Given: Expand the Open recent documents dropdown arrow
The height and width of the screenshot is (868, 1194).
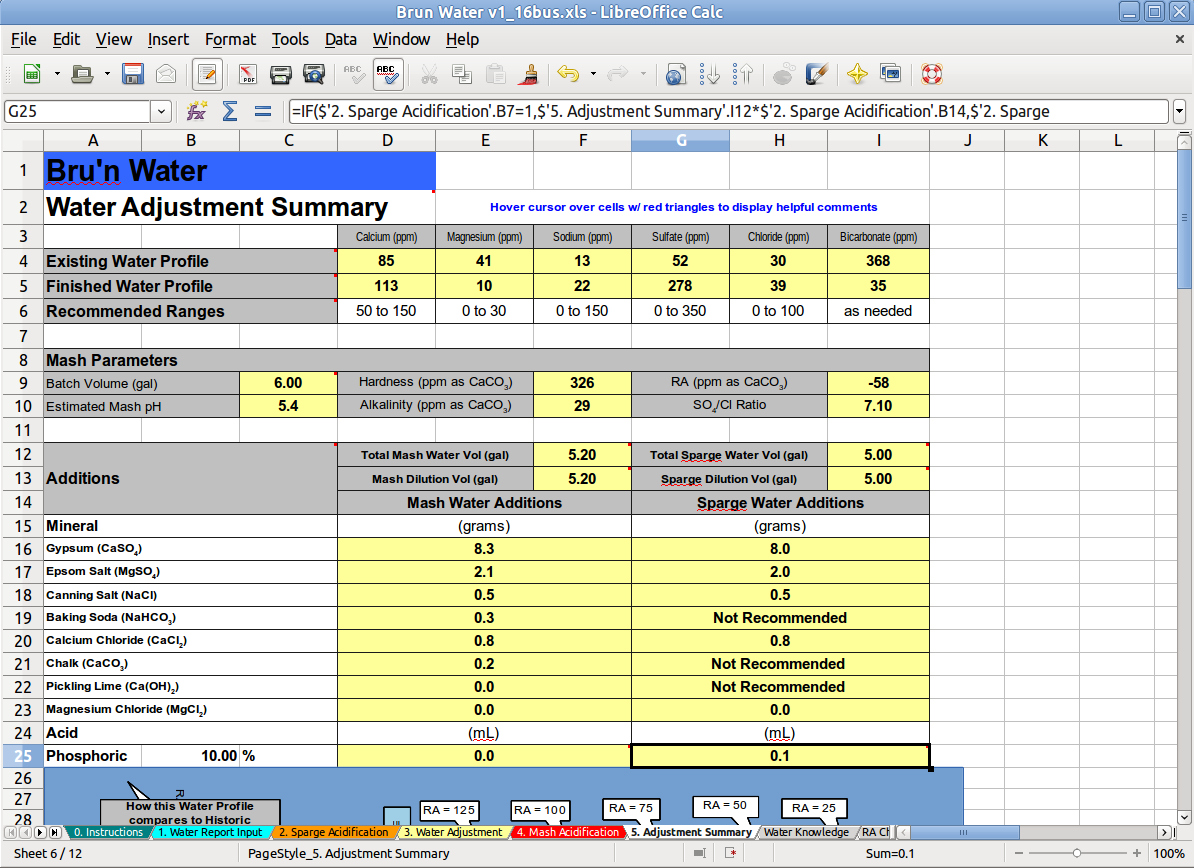Looking at the screenshot, I should (x=107, y=74).
